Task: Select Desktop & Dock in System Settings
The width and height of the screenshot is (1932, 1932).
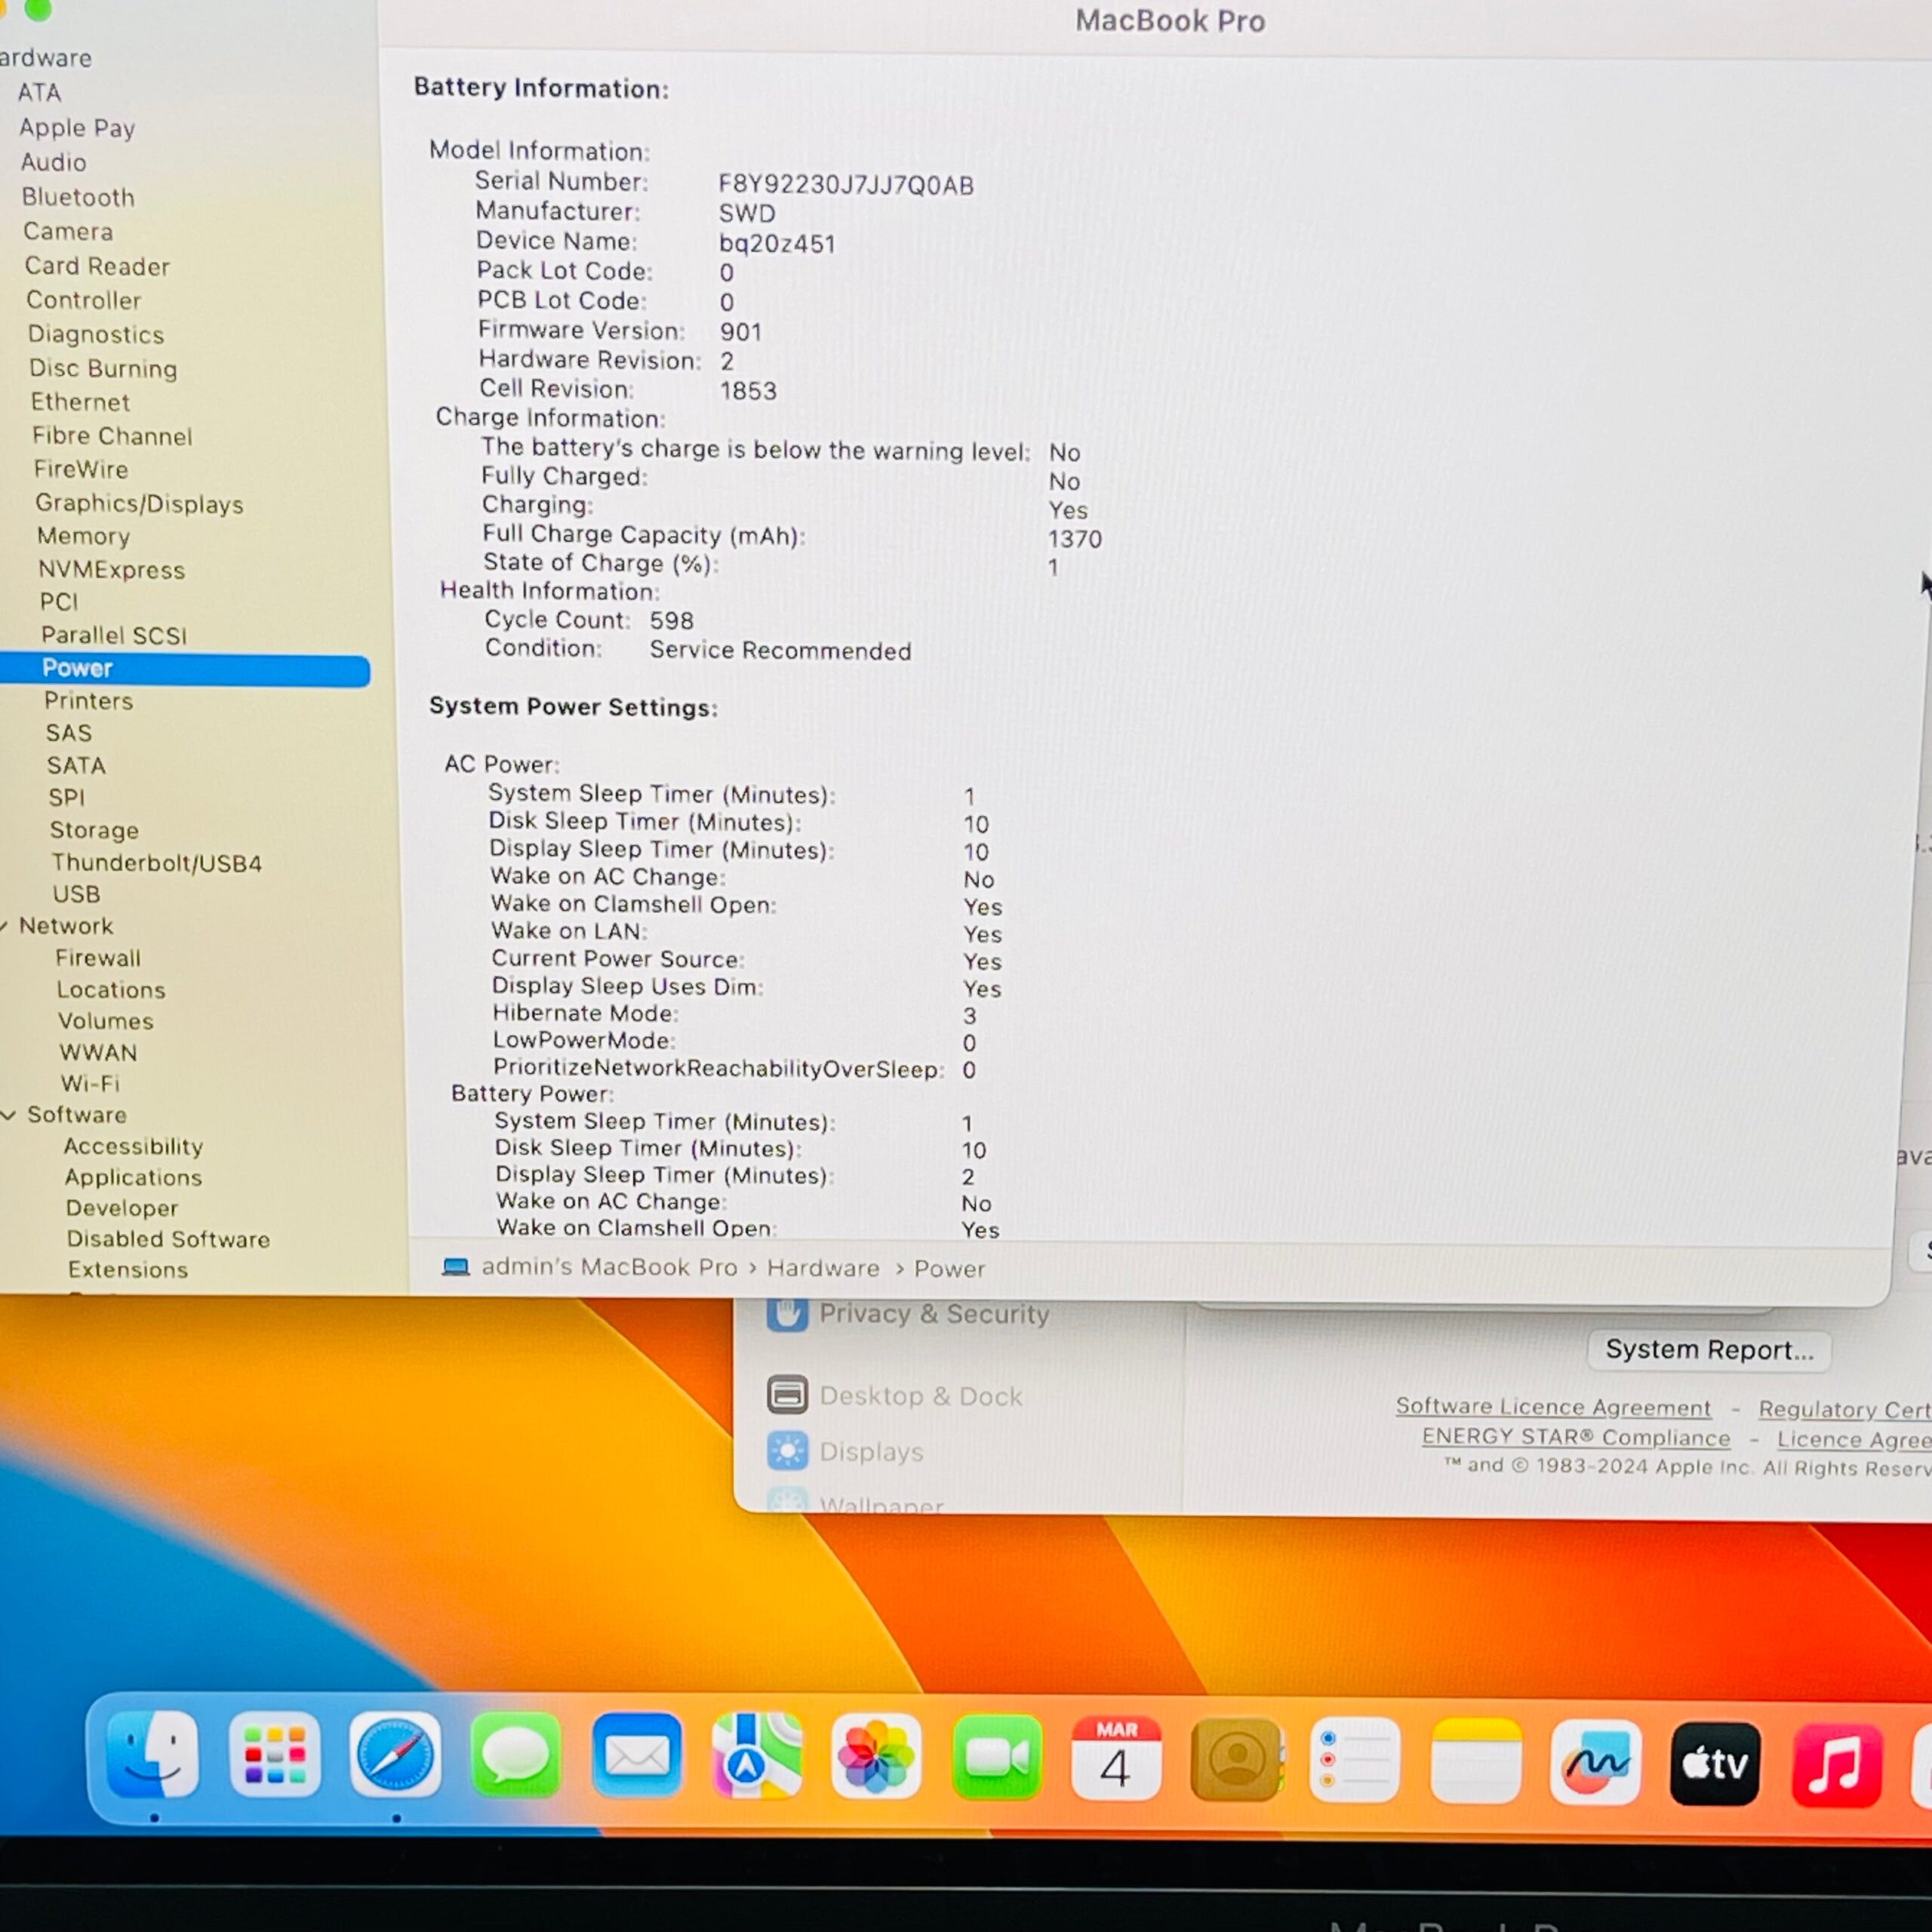Action: pyautogui.click(x=921, y=1396)
